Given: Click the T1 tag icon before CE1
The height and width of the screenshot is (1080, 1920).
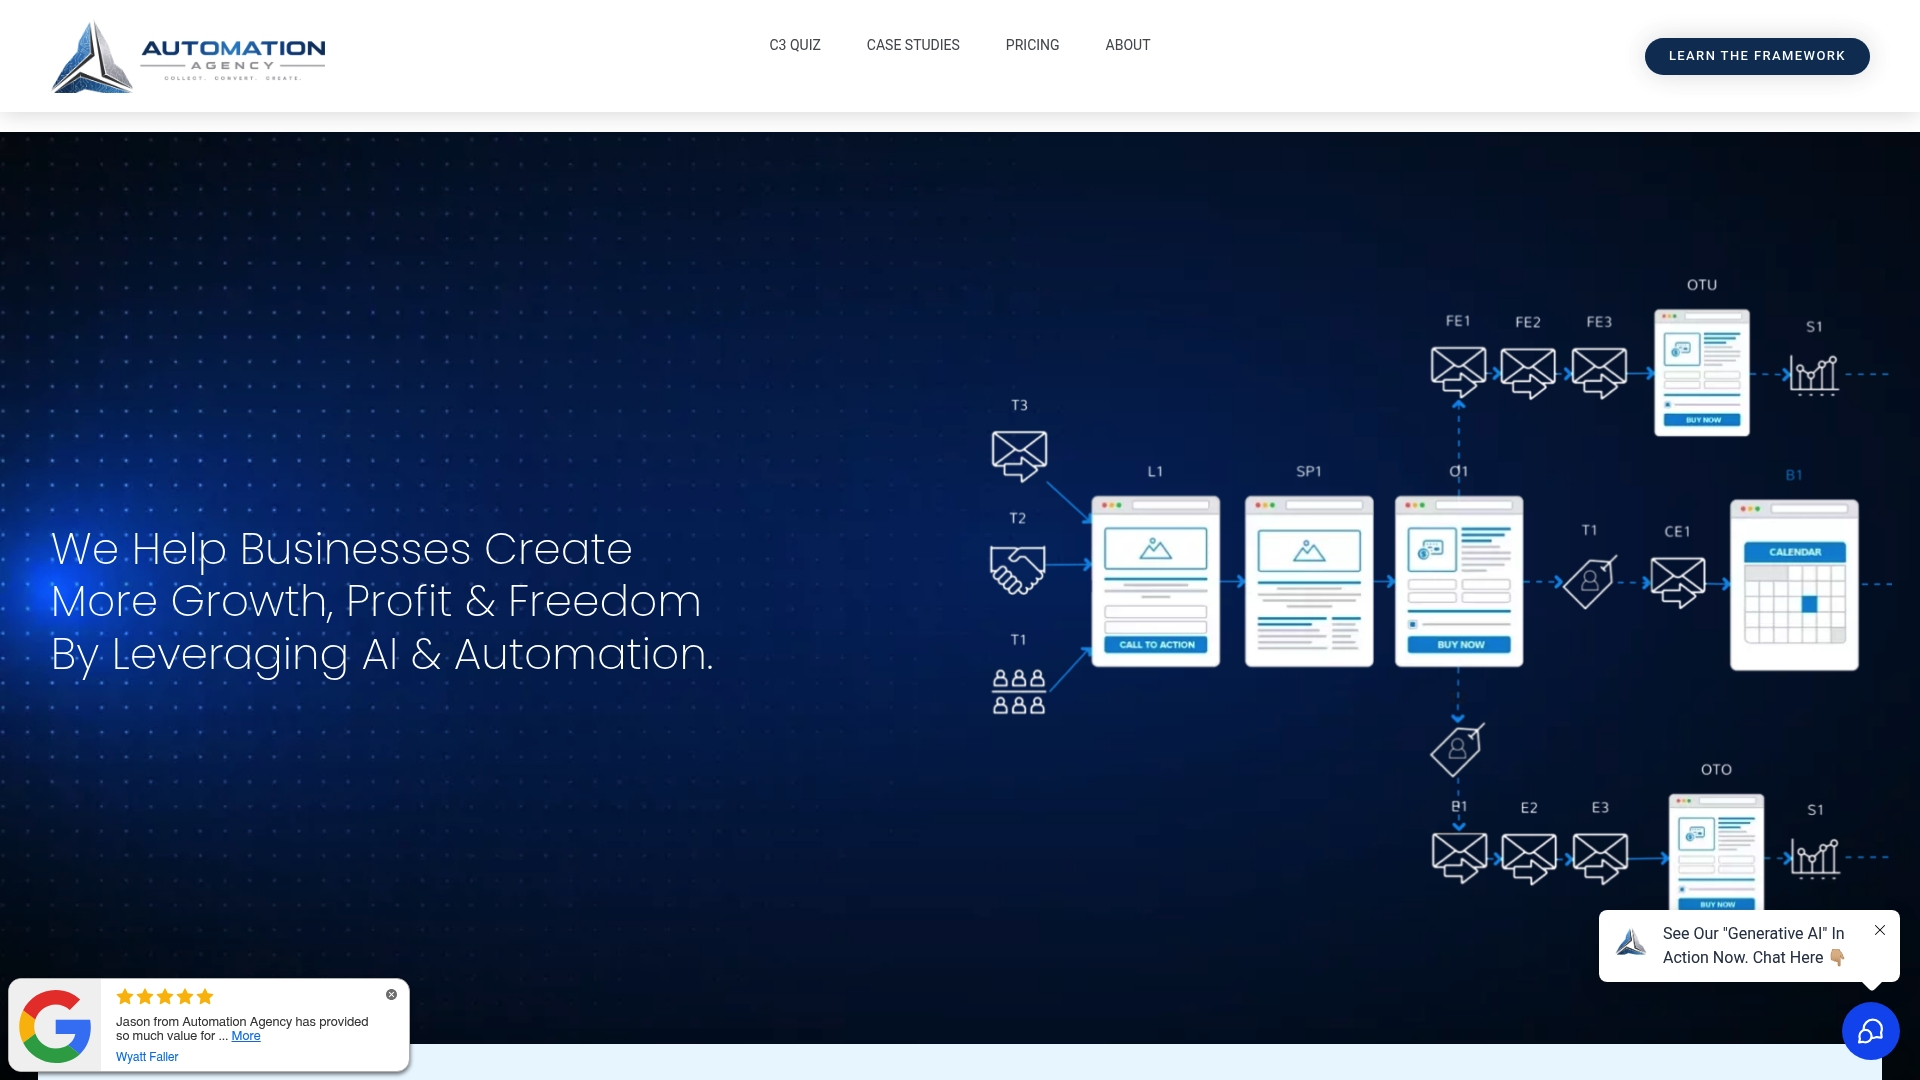Looking at the screenshot, I should point(1590,582).
